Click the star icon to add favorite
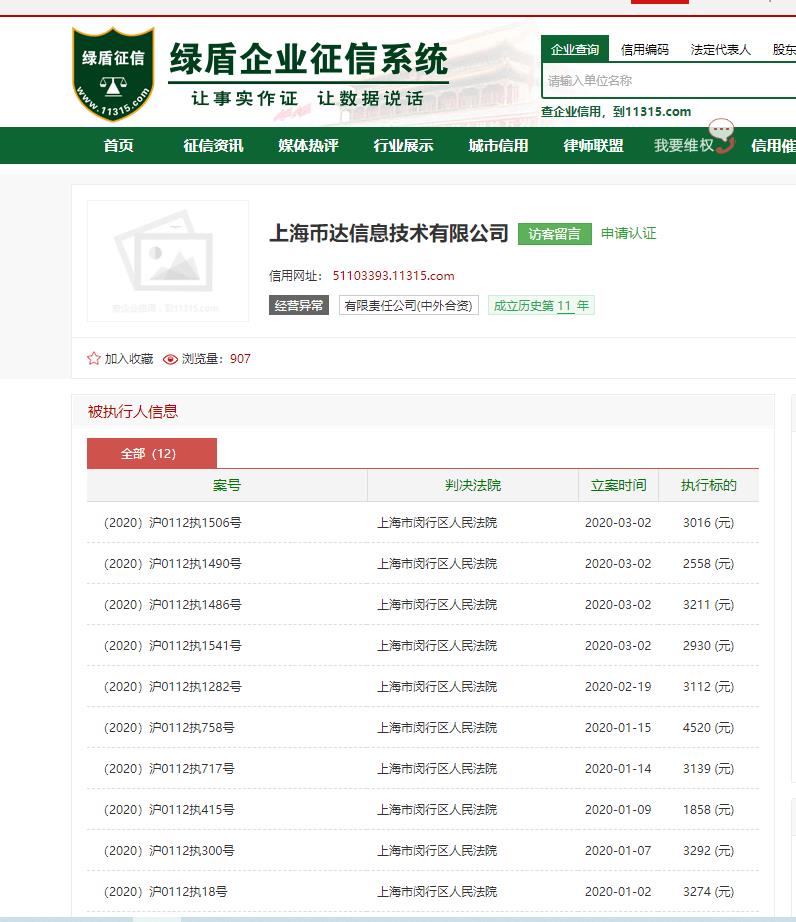The height and width of the screenshot is (922, 796). click(x=94, y=358)
